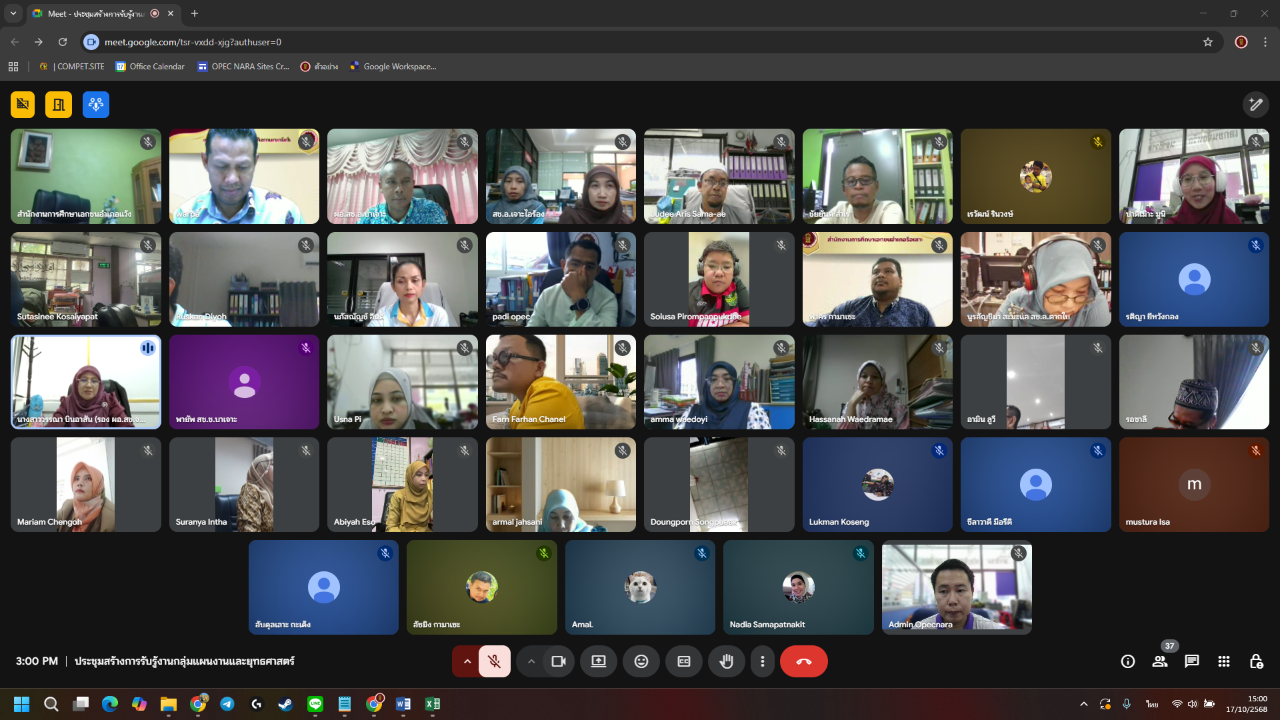Show the participants list (37)
The image size is (1280, 720).
coord(1160,661)
